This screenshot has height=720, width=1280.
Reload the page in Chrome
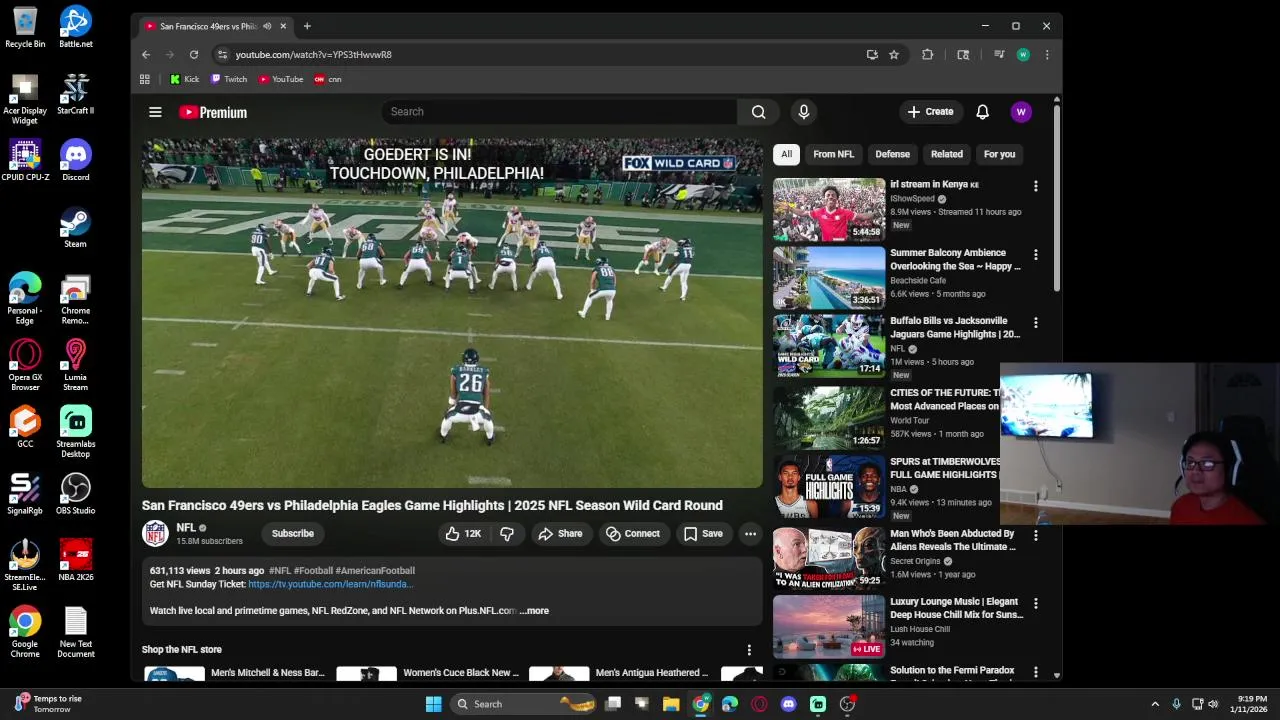(x=194, y=55)
